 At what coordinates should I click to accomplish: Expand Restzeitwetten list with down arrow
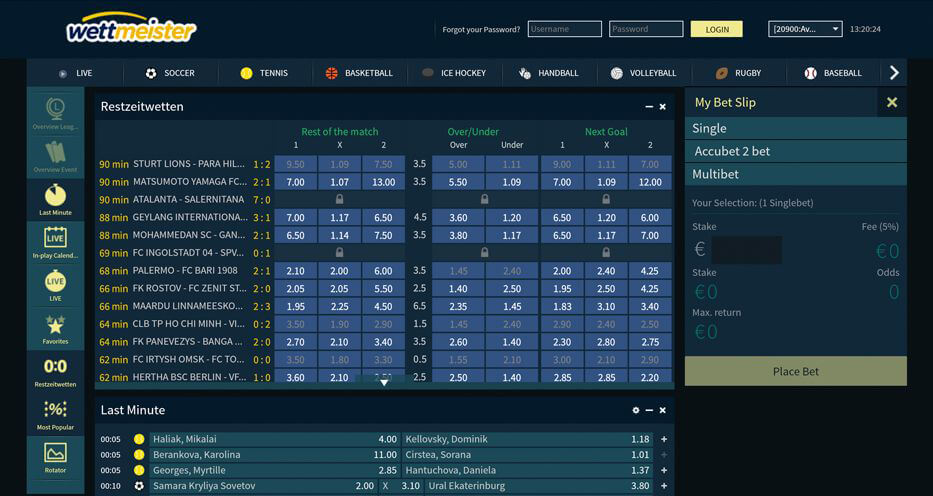pyautogui.click(x=384, y=382)
